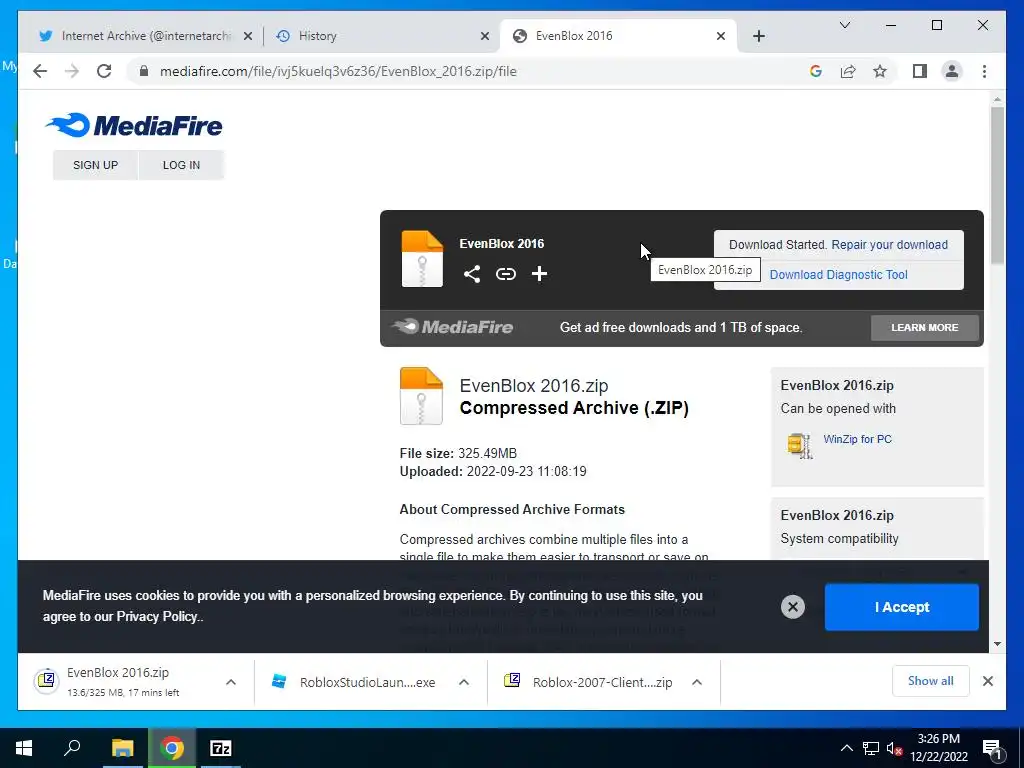This screenshot has width=1024, height=768.
Task: Open File Explorer from taskbar
Action: 122,748
